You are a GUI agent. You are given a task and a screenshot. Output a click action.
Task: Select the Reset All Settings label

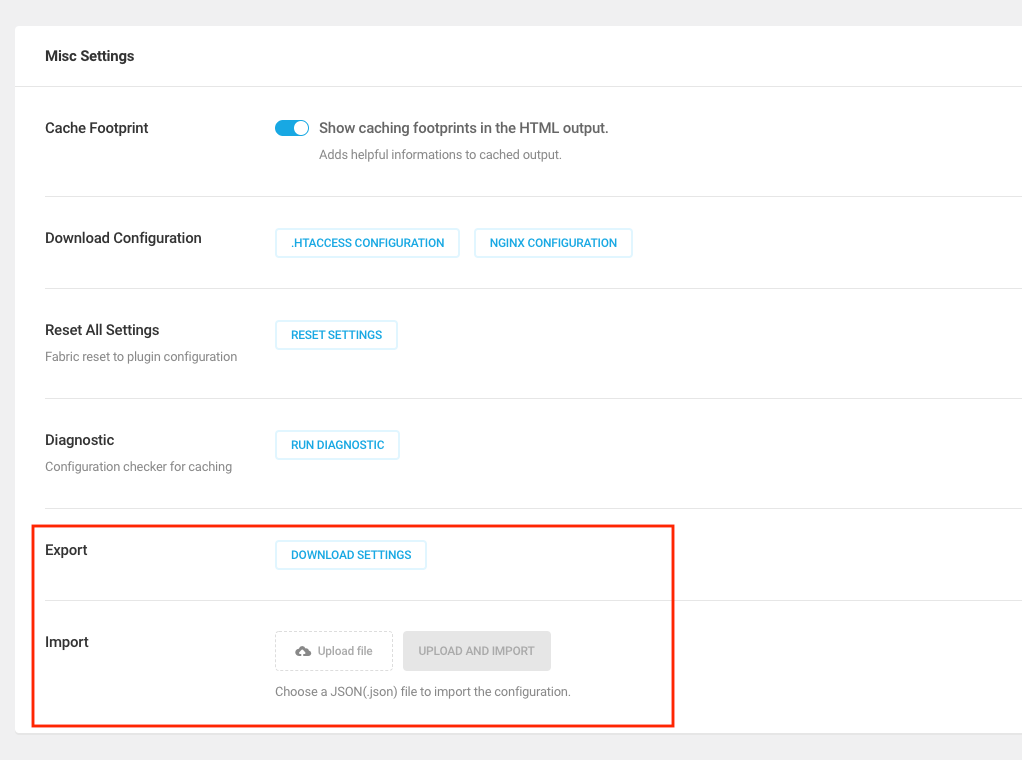click(x=101, y=329)
